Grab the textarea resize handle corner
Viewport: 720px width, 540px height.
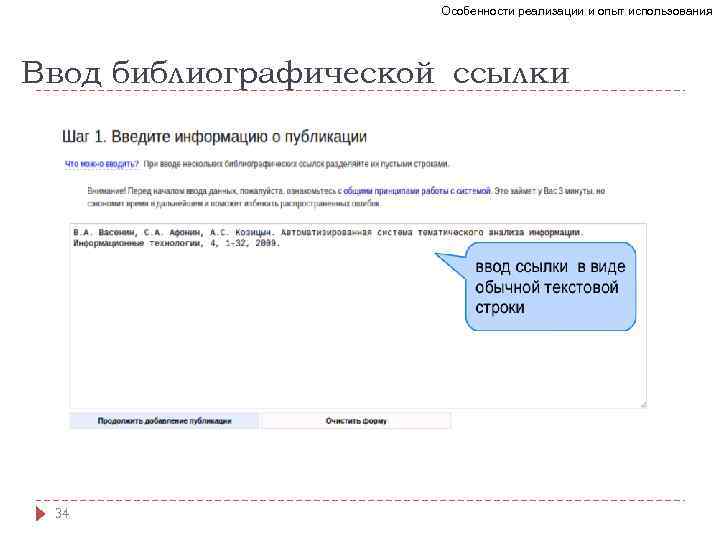pos(643,405)
